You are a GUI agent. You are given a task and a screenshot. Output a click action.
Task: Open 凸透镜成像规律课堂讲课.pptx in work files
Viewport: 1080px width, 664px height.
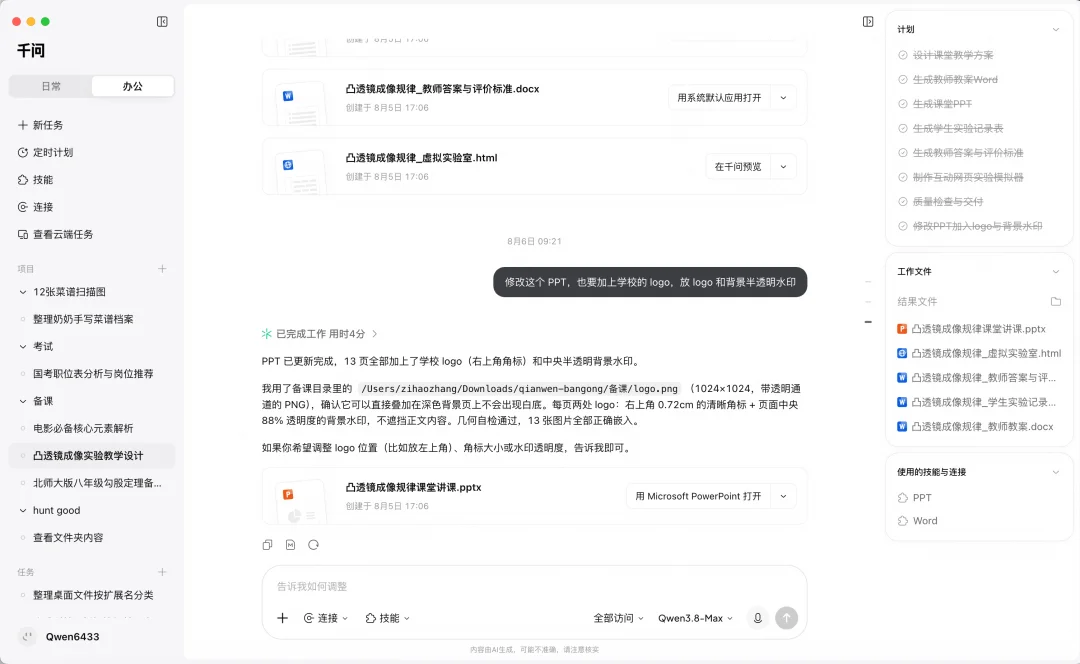coord(978,329)
